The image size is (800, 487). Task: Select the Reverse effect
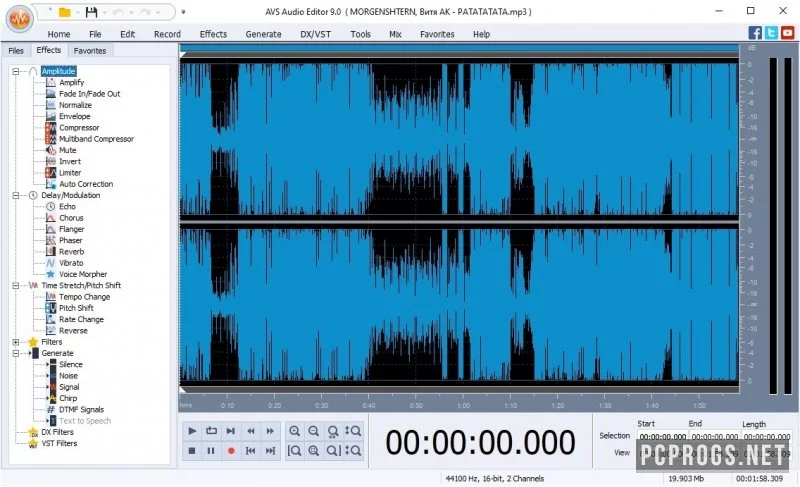pos(73,330)
